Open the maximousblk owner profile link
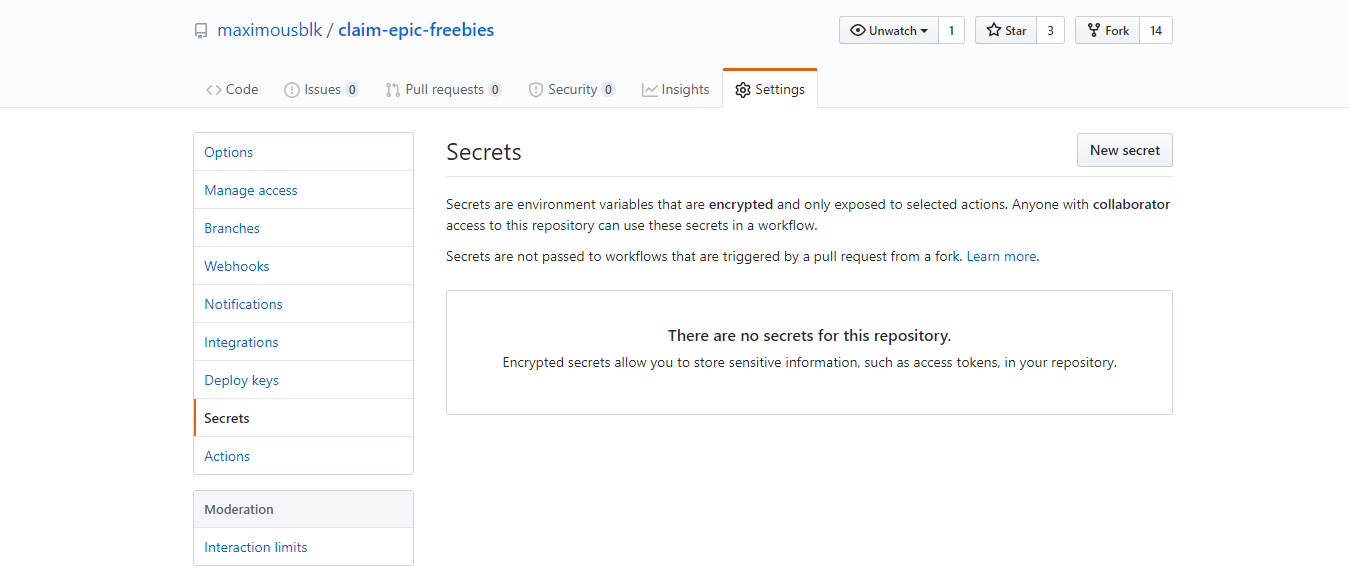This screenshot has height=581, width=1349. 270,30
